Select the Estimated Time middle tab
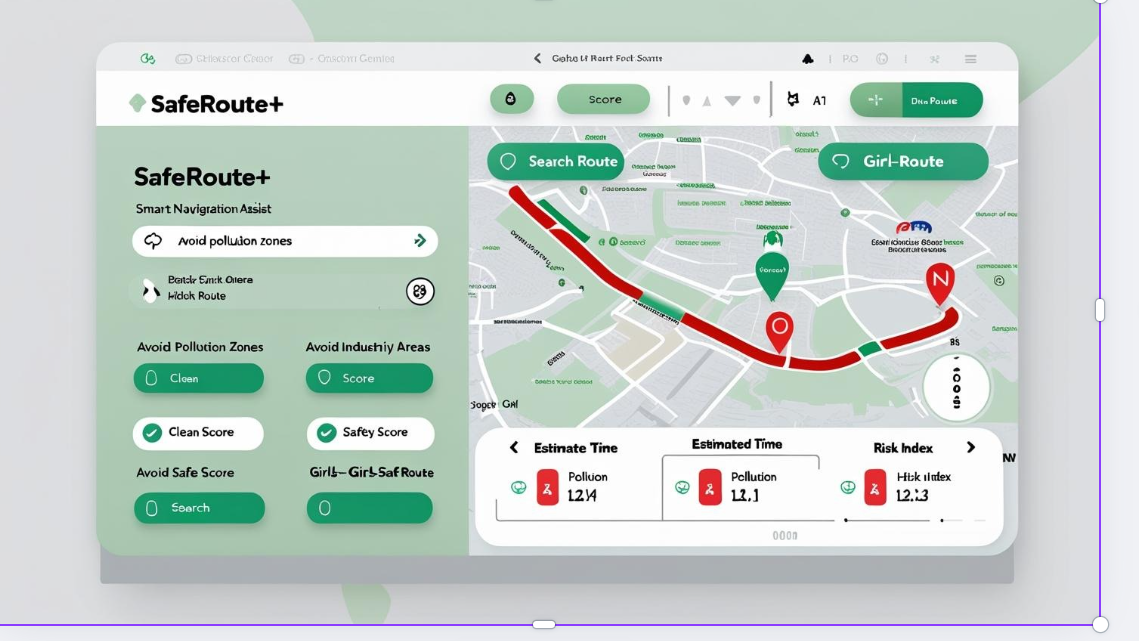 737,445
